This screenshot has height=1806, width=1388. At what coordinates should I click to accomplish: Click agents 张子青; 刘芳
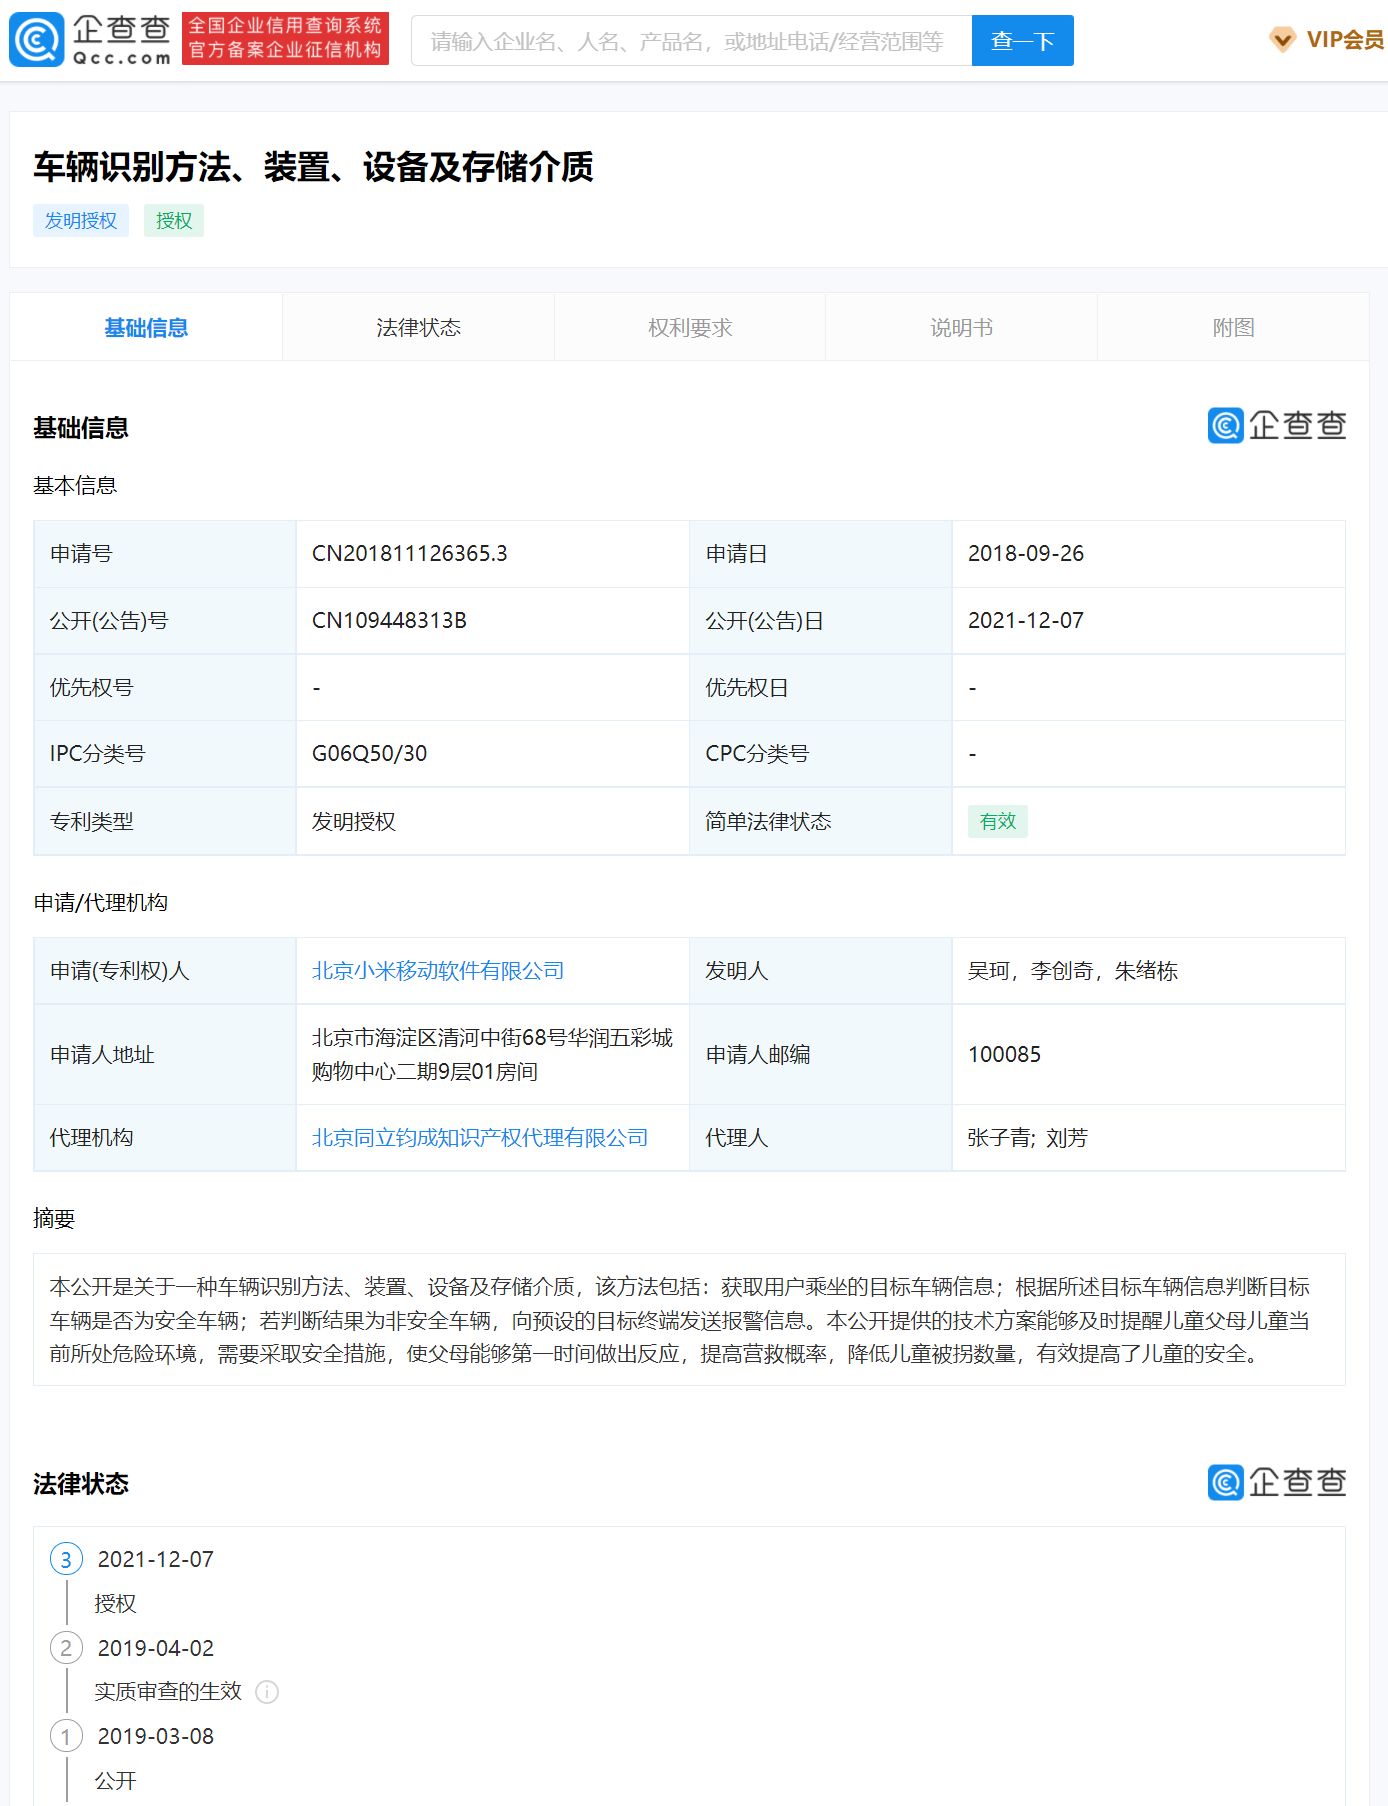pos(1028,1138)
